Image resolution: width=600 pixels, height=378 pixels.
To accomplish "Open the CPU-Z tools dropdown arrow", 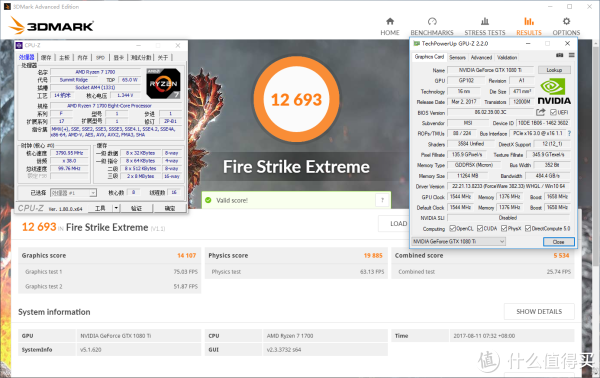I will point(116,208).
